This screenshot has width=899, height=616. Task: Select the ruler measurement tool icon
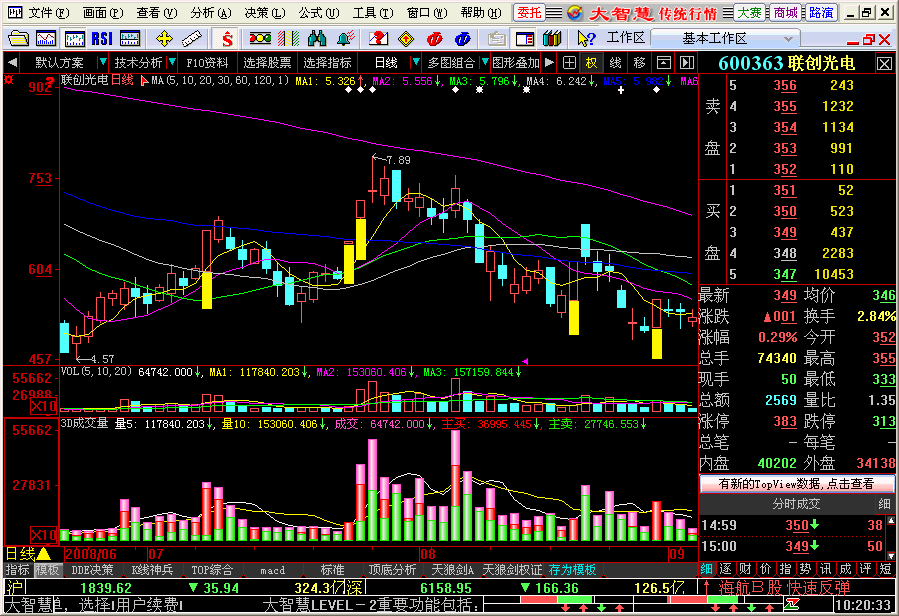[x=191, y=38]
